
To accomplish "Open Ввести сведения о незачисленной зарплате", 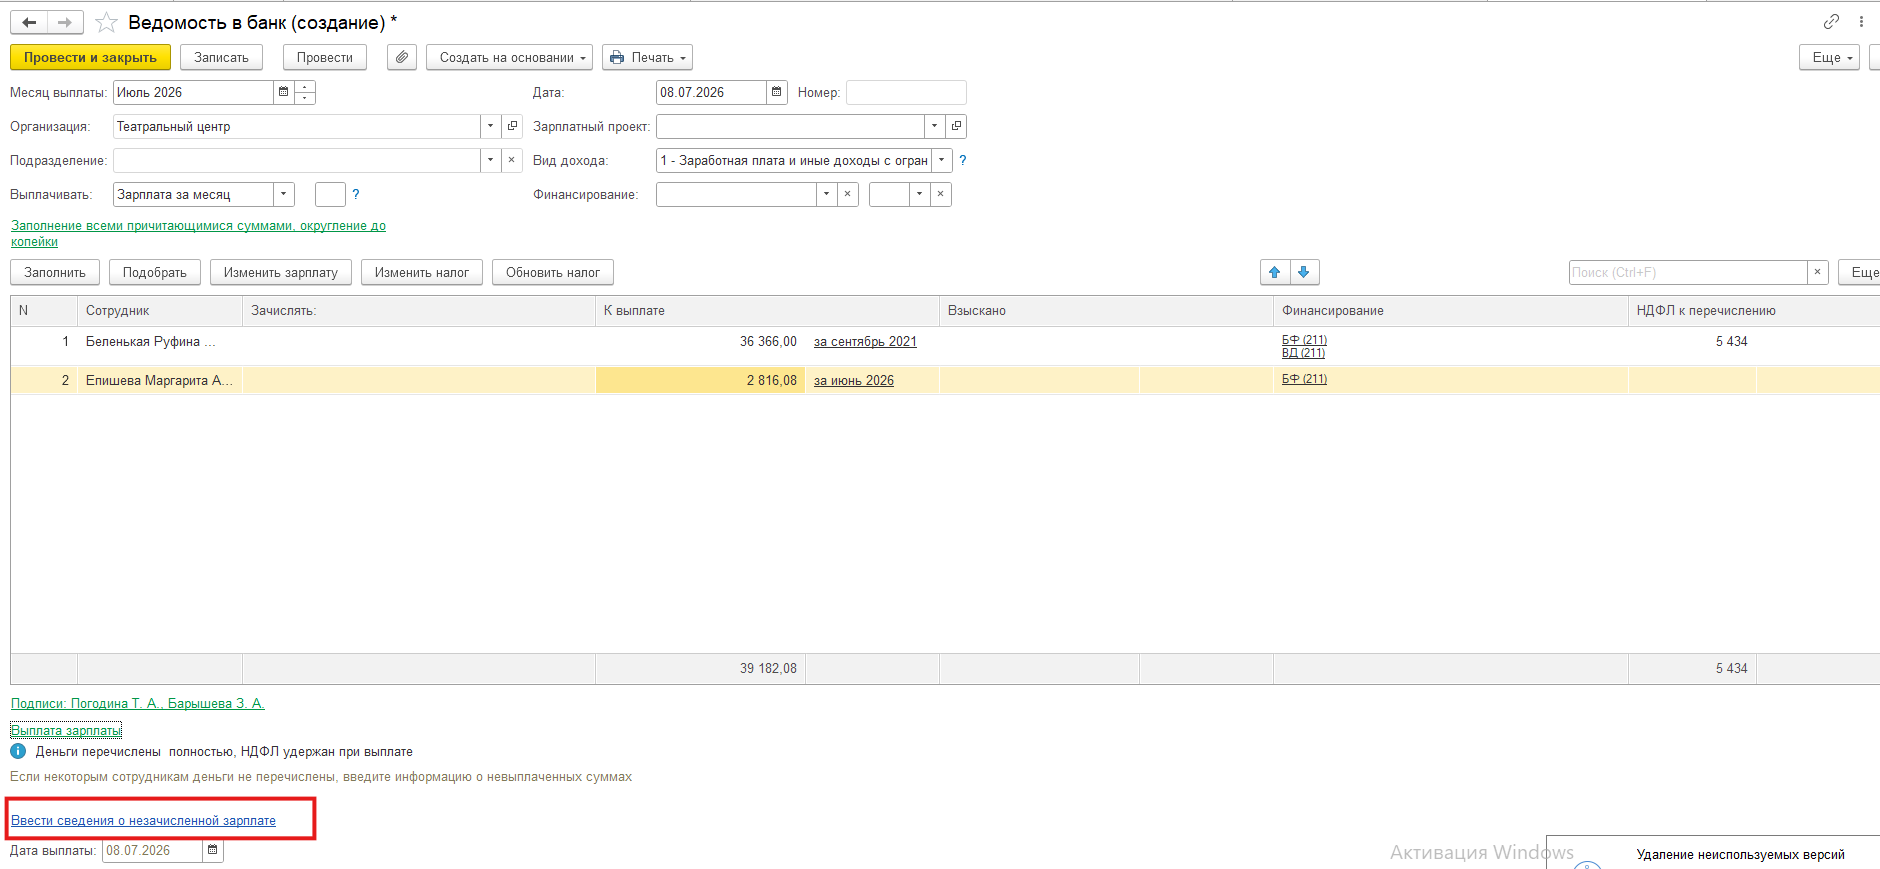I will click(143, 820).
